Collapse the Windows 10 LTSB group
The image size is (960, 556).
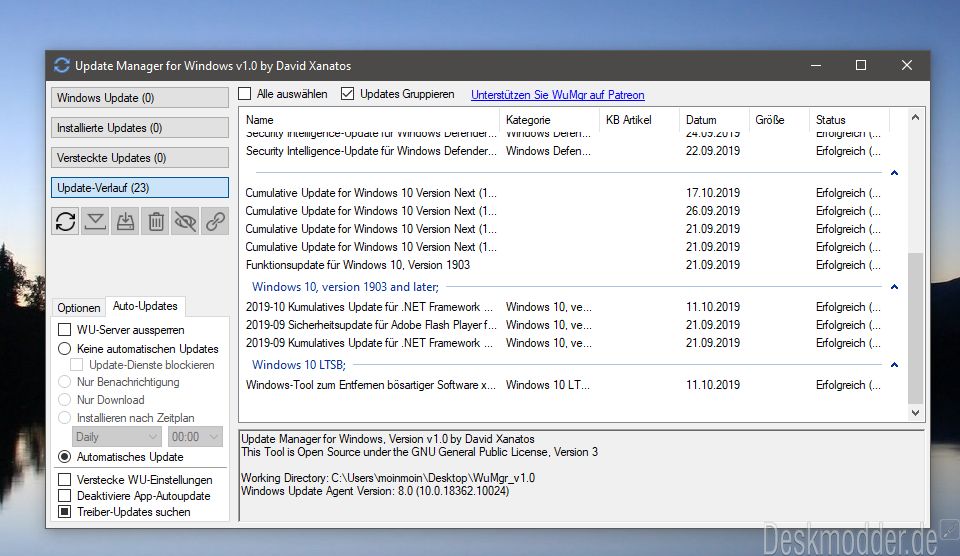(894, 365)
